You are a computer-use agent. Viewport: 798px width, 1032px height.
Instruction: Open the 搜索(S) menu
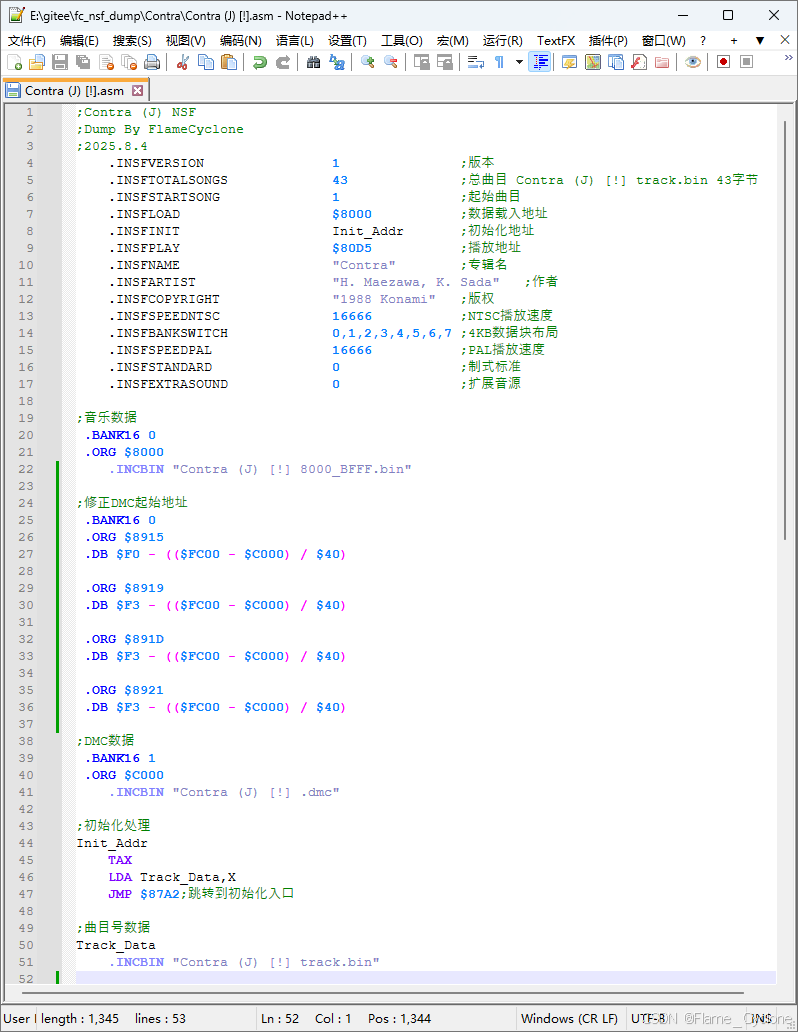132,41
